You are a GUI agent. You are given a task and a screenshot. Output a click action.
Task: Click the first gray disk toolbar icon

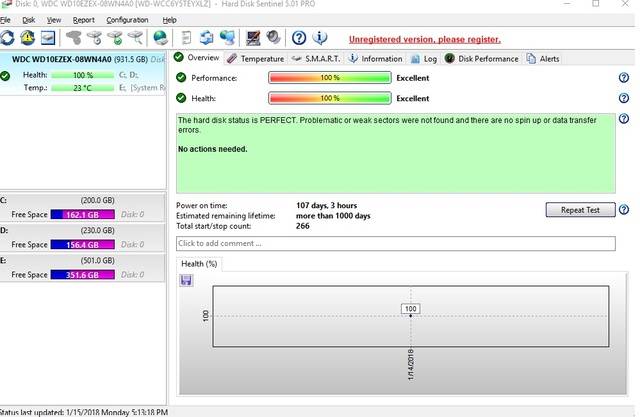(74, 38)
